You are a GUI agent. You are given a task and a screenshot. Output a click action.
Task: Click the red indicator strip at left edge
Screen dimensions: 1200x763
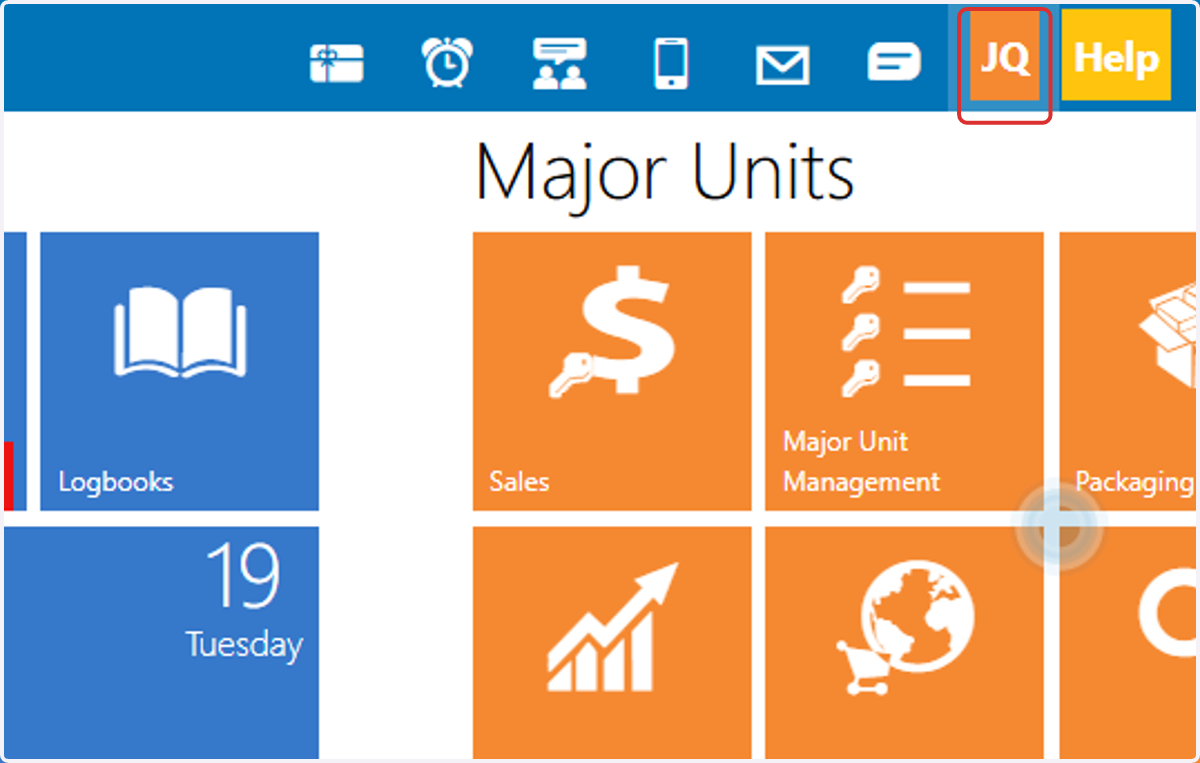coord(9,476)
